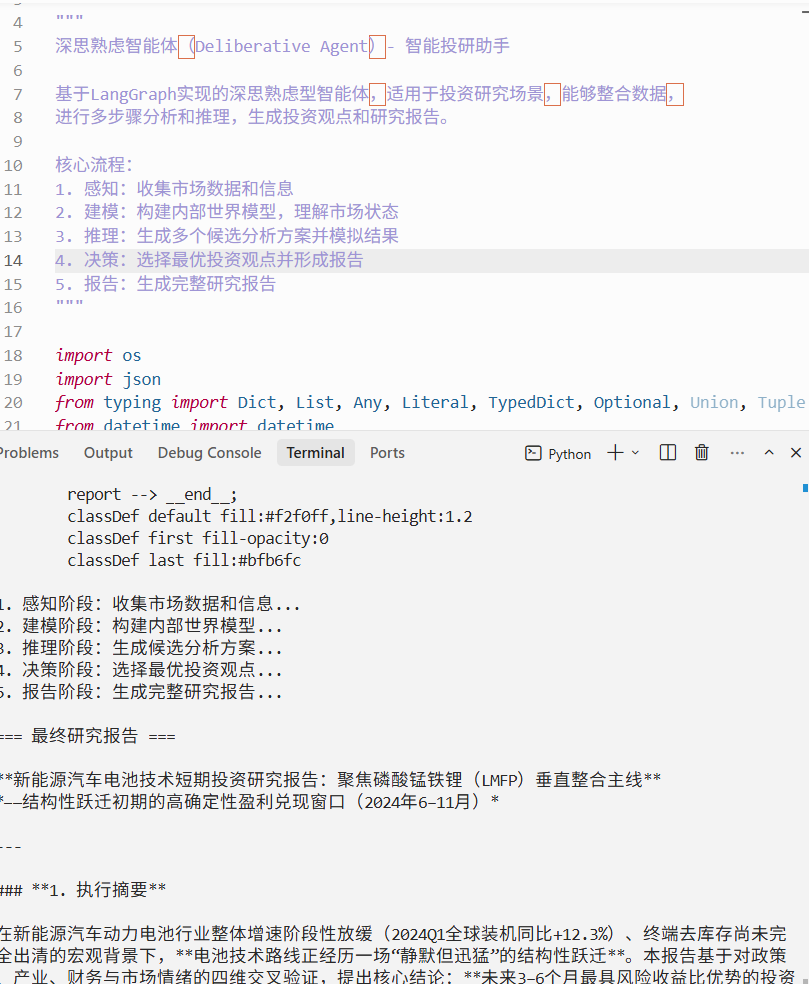The width and height of the screenshot is (809, 984).
Task: Open the Output panel tab
Action: coord(108,452)
